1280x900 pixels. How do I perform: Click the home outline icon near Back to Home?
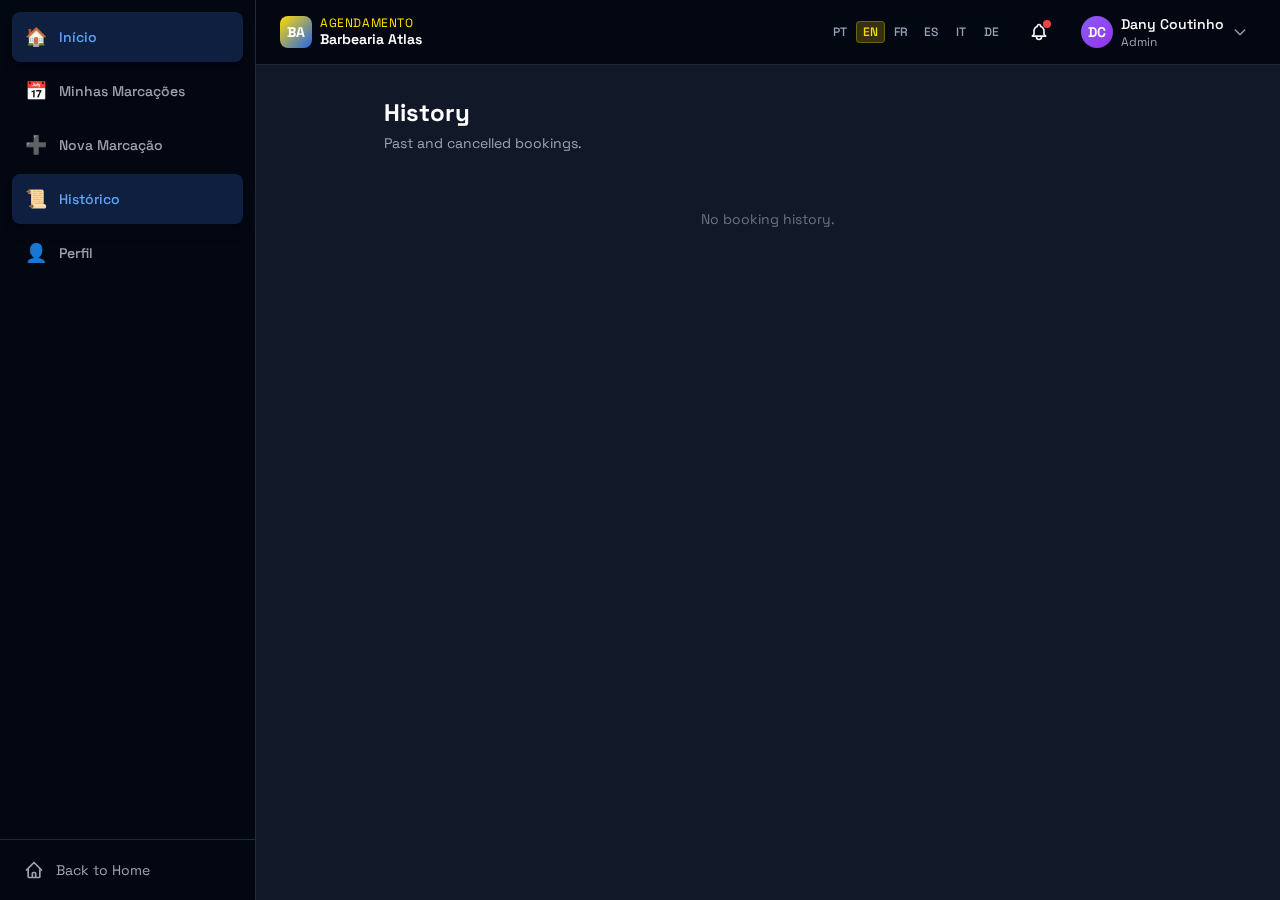coord(34,870)
